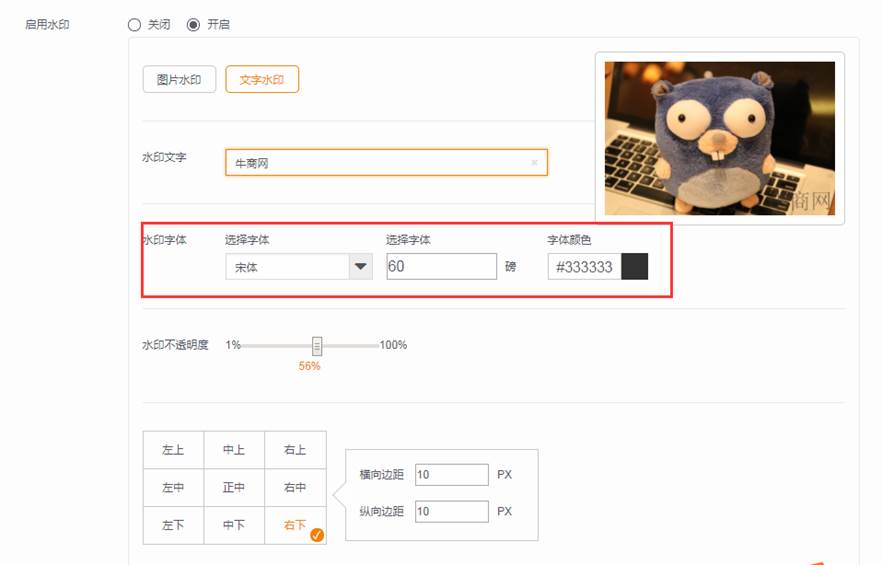Screen dimensions: 882x565
Task: Switch to the 文字水印 tab
Action: pyautogui.click(x=262, y=79)
